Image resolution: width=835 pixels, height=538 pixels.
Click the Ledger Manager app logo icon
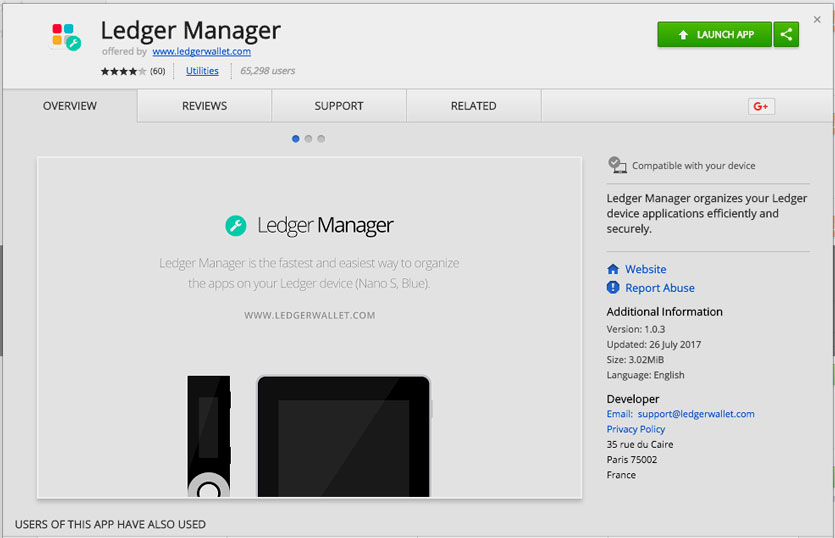click(66, 38)
